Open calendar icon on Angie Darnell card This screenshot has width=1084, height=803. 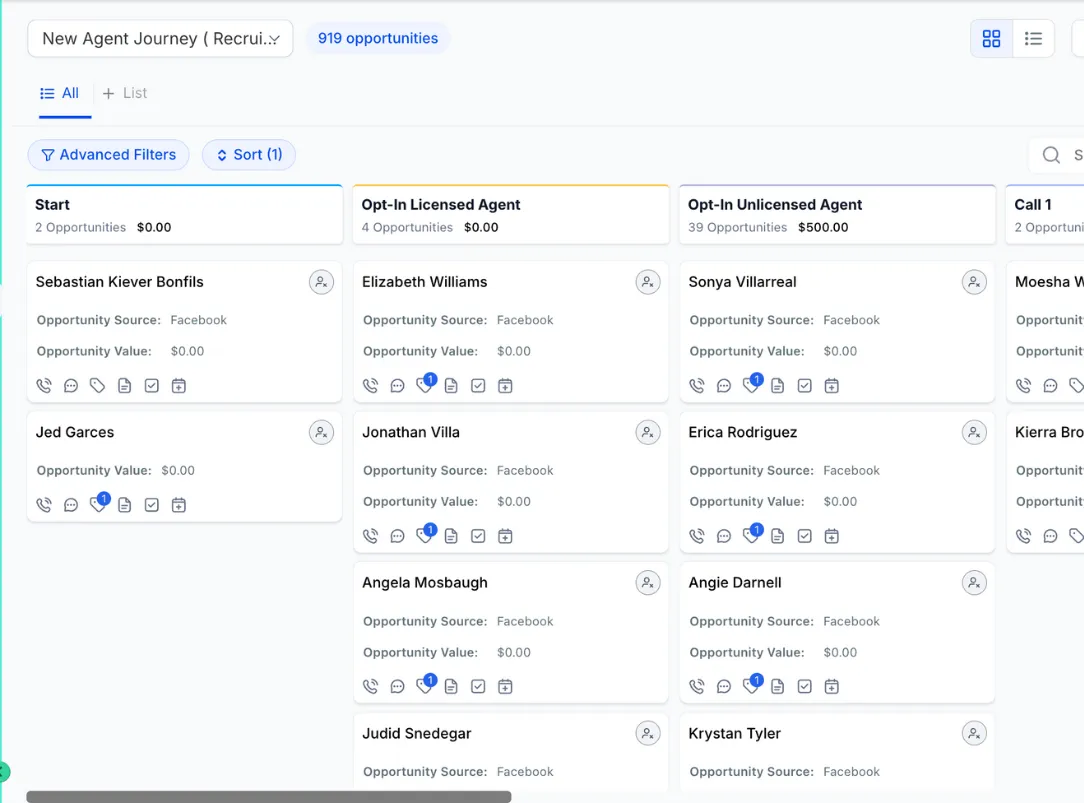click(832, 686)
